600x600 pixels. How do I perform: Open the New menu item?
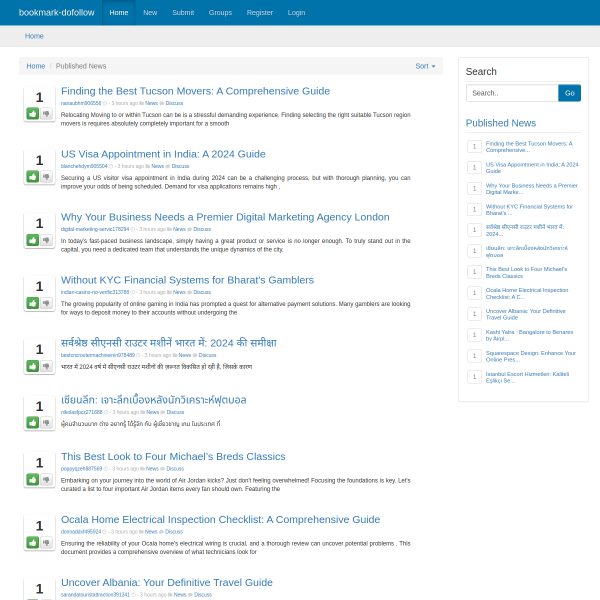150,13
